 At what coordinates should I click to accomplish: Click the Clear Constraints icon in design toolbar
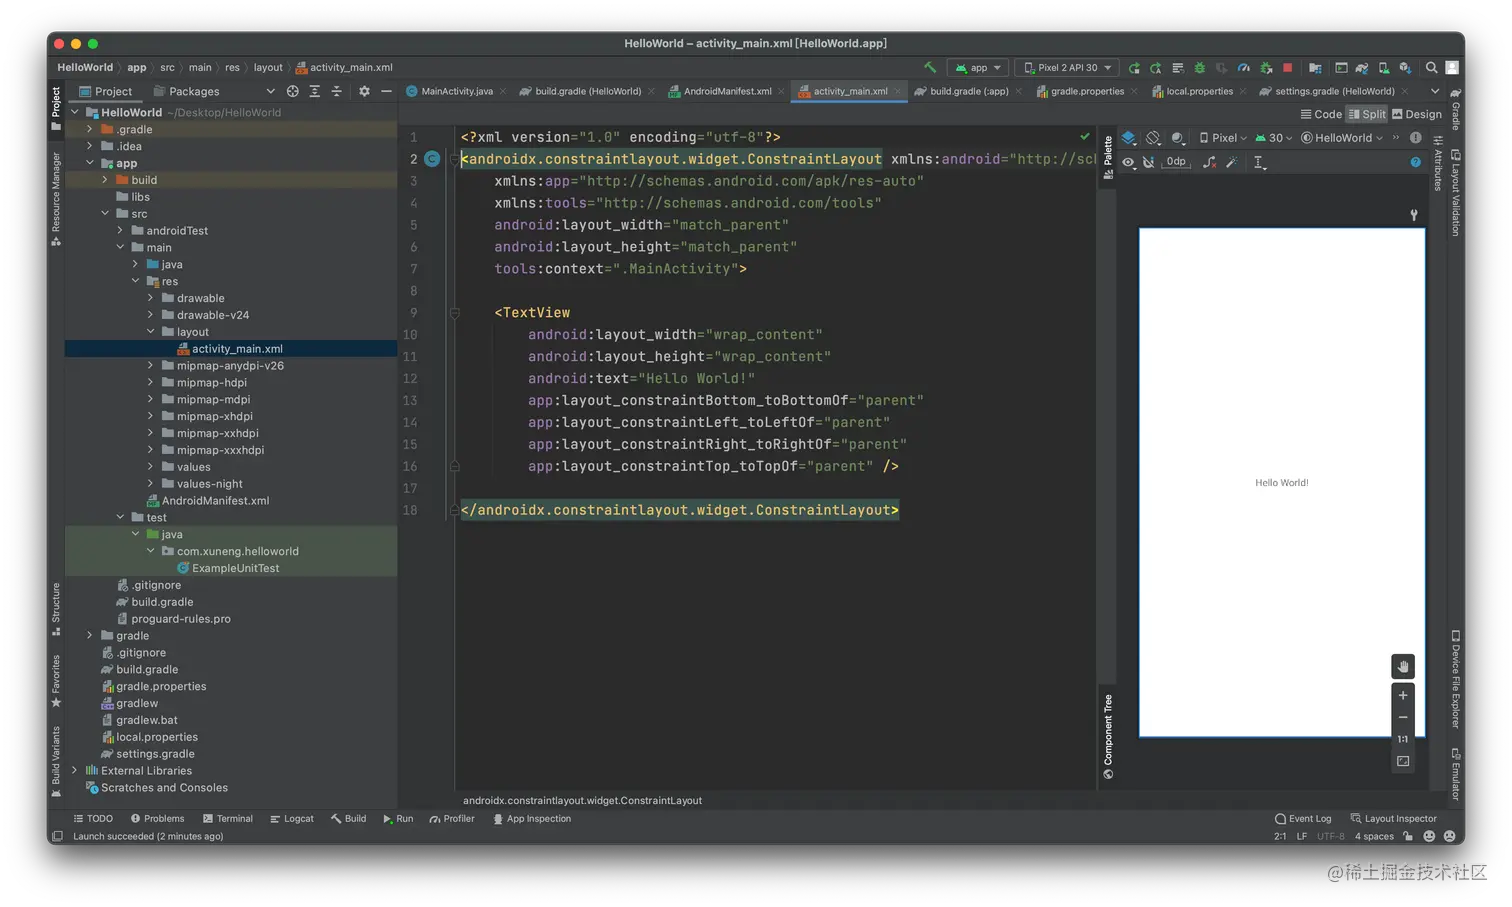[x=1209, y=162]
